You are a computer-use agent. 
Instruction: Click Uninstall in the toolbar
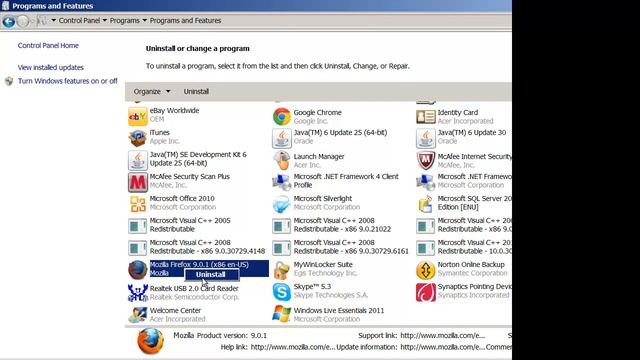coord(196,91)
